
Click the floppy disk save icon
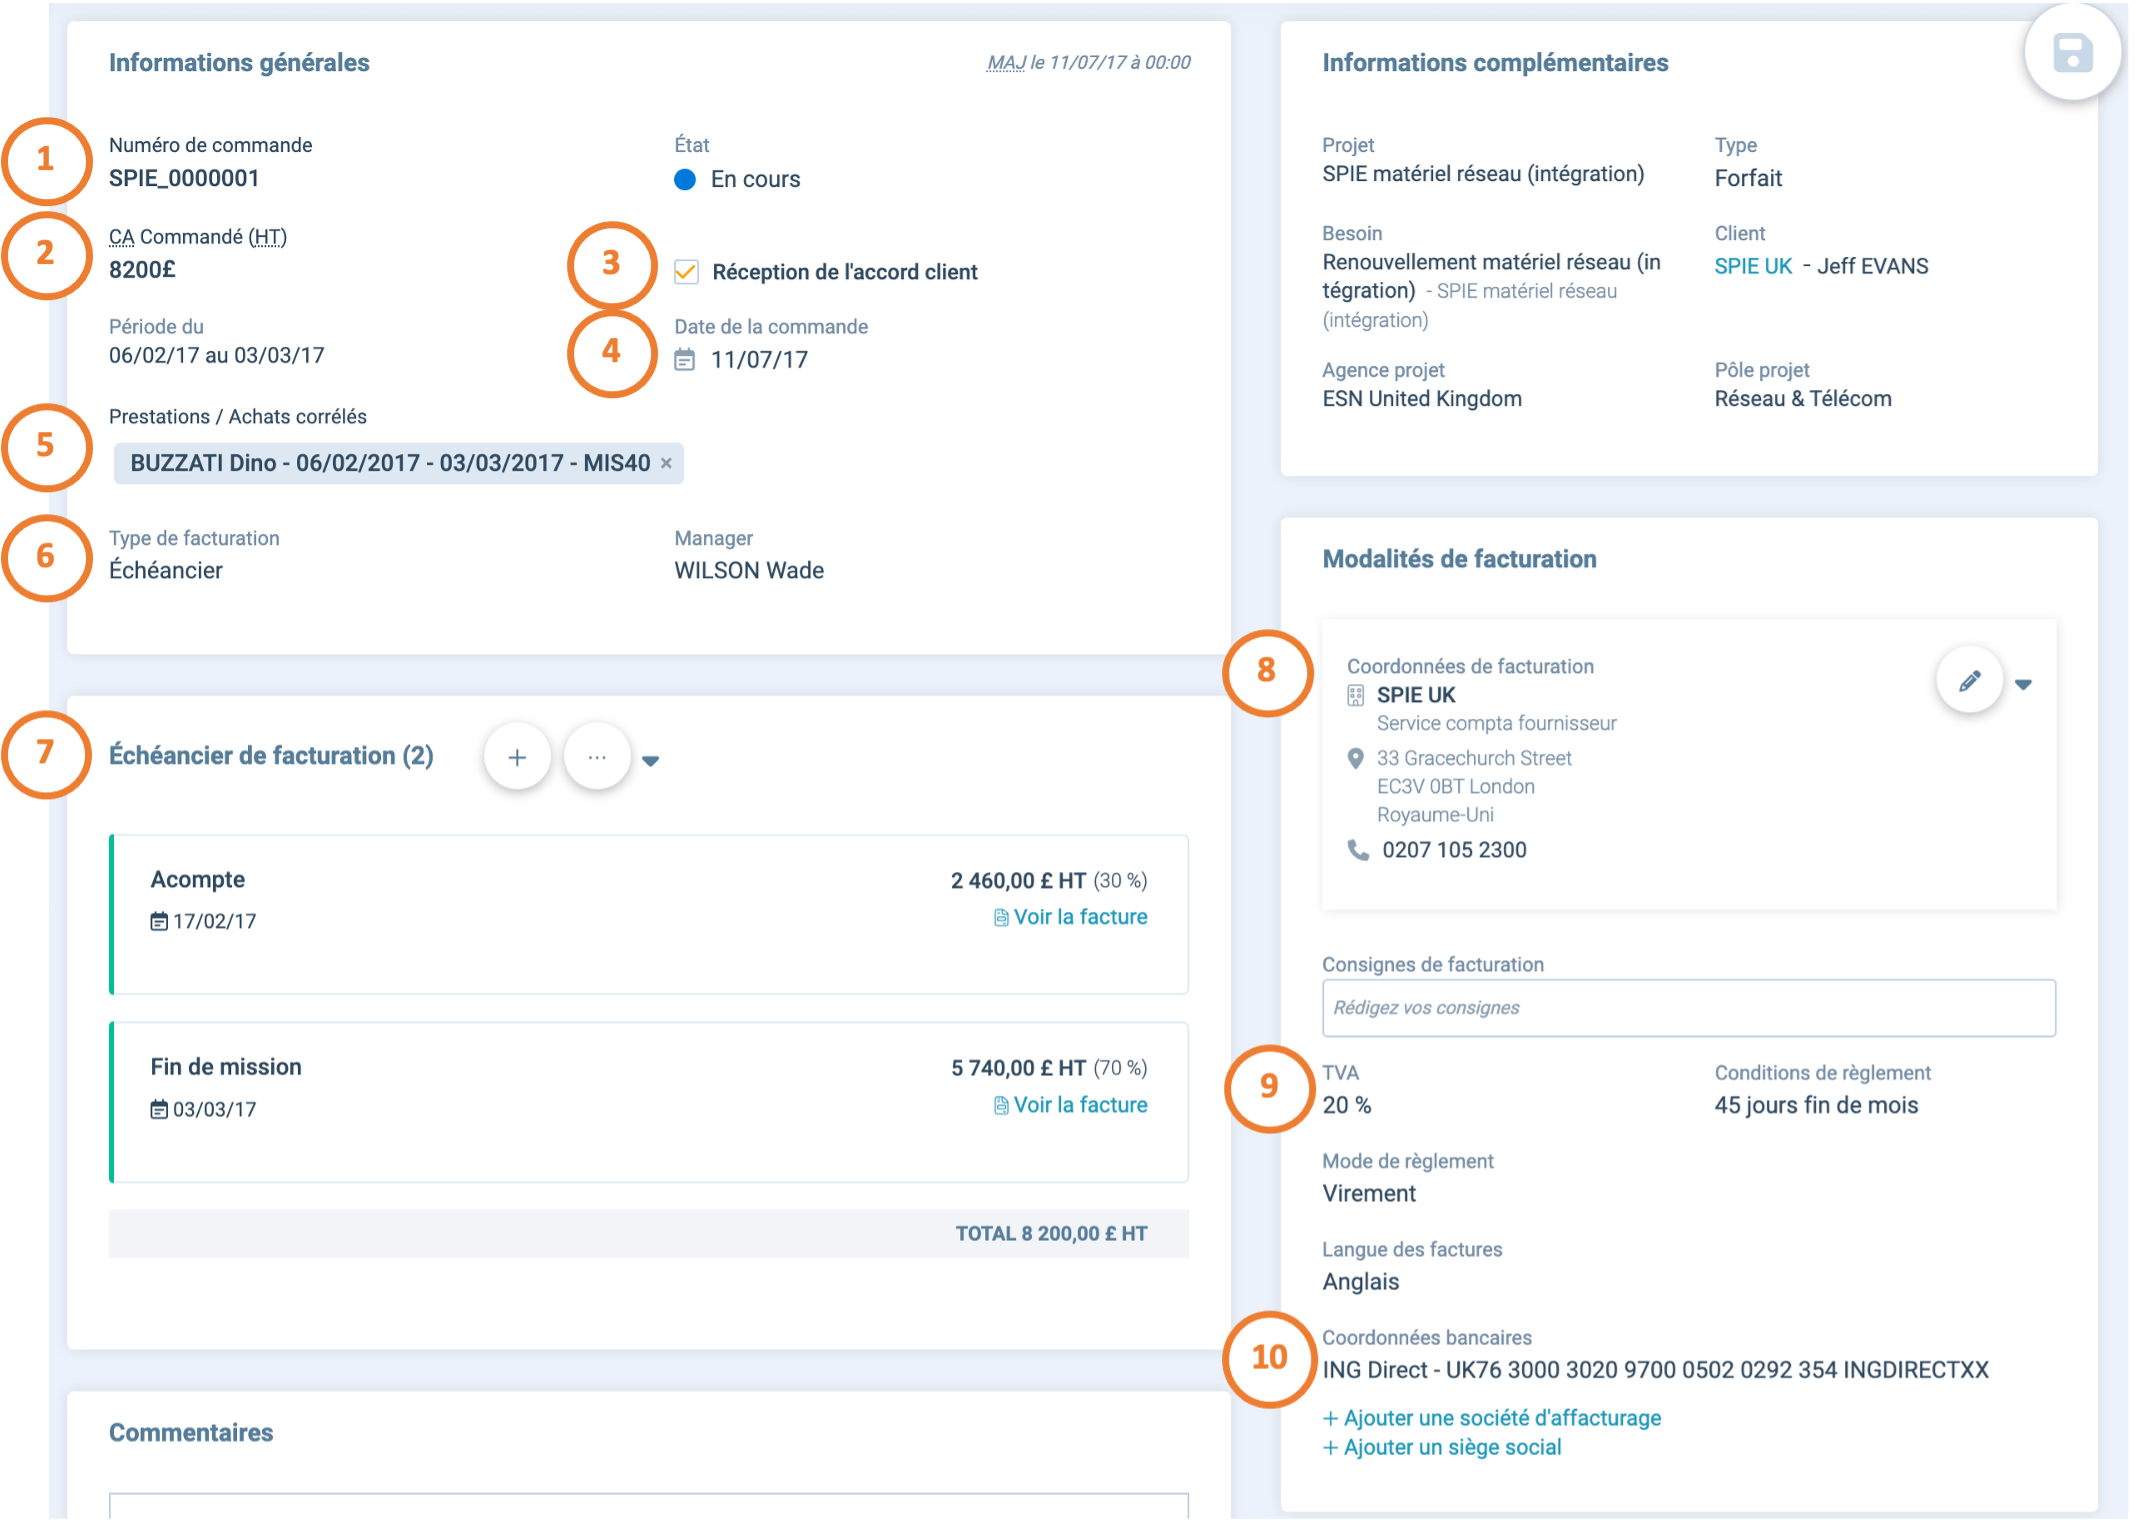[2072, 53]
